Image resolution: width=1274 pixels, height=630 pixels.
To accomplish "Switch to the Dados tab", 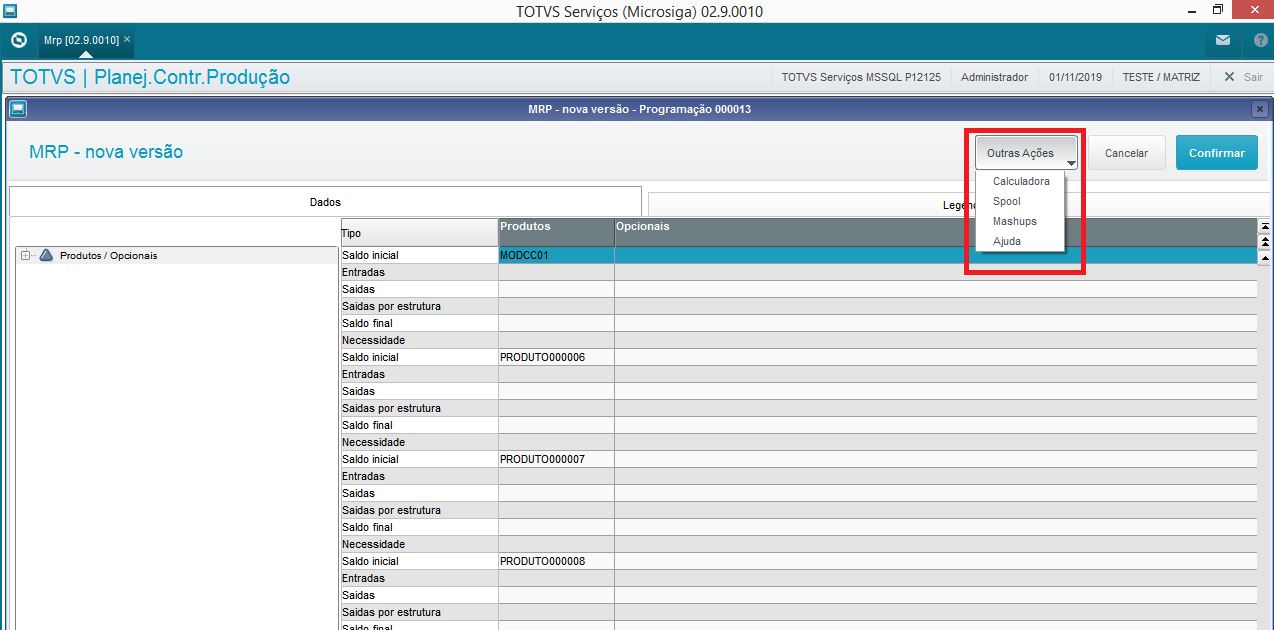I will click(x=325, y=202).
